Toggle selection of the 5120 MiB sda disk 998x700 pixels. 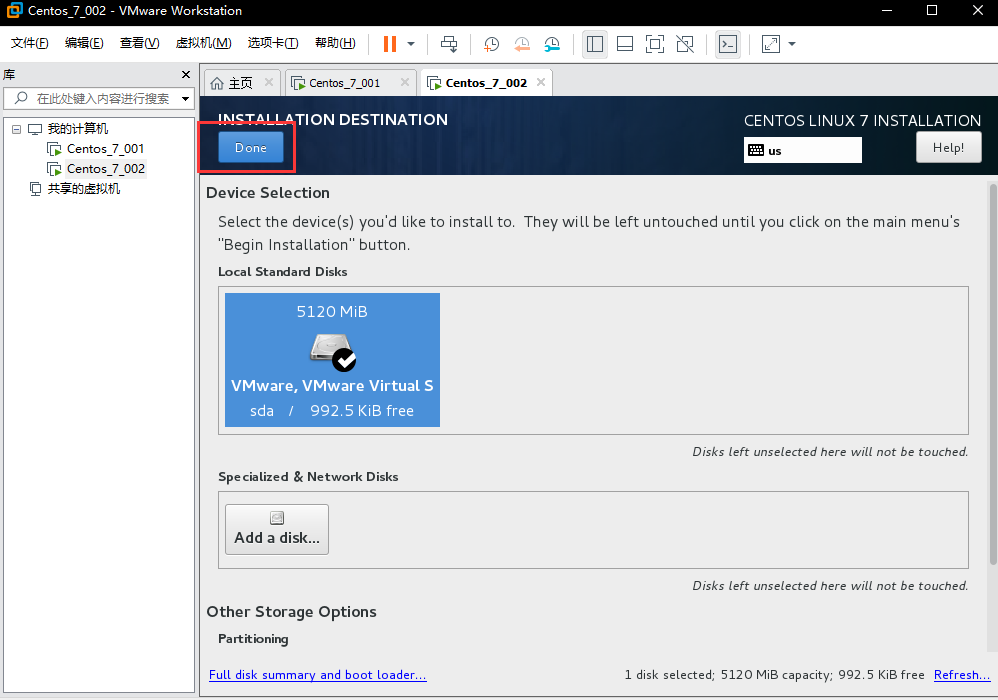[x=332, y=360]
